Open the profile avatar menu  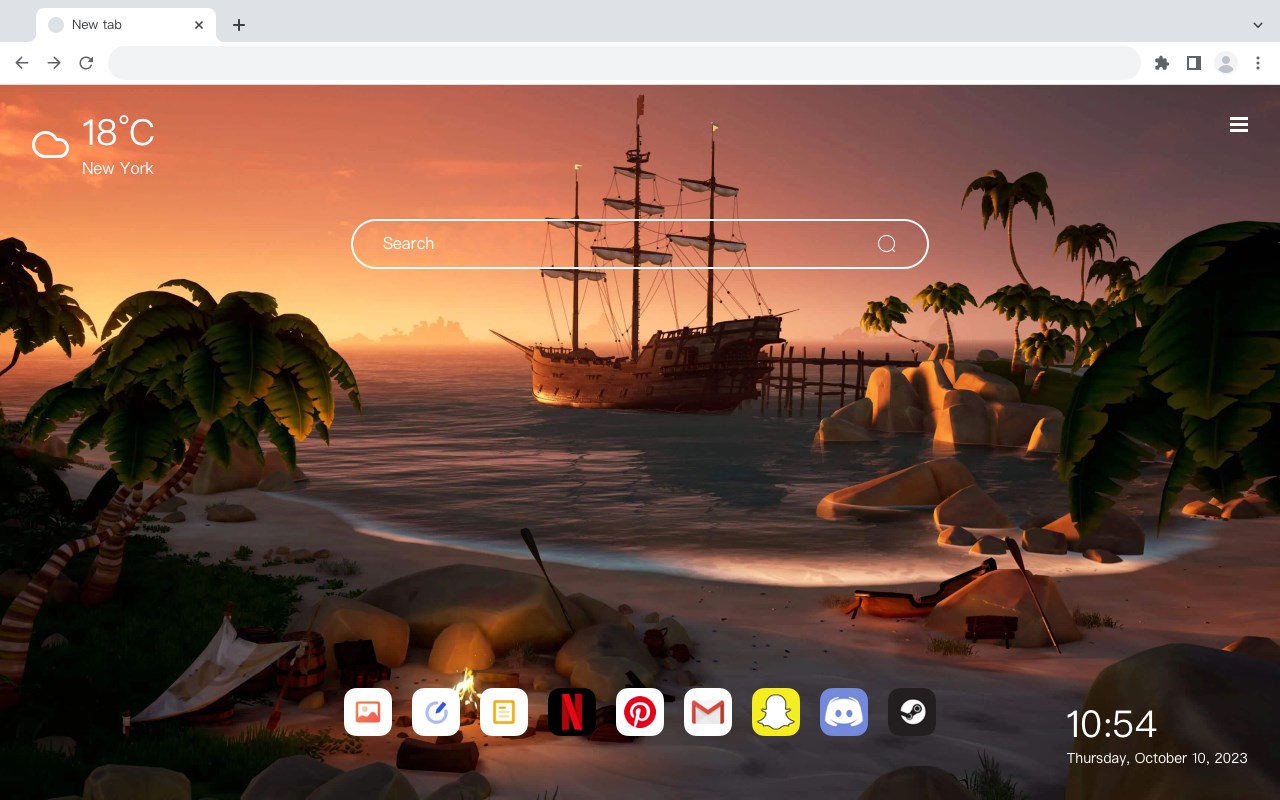pyautogui.click(x=1226, y=63)
